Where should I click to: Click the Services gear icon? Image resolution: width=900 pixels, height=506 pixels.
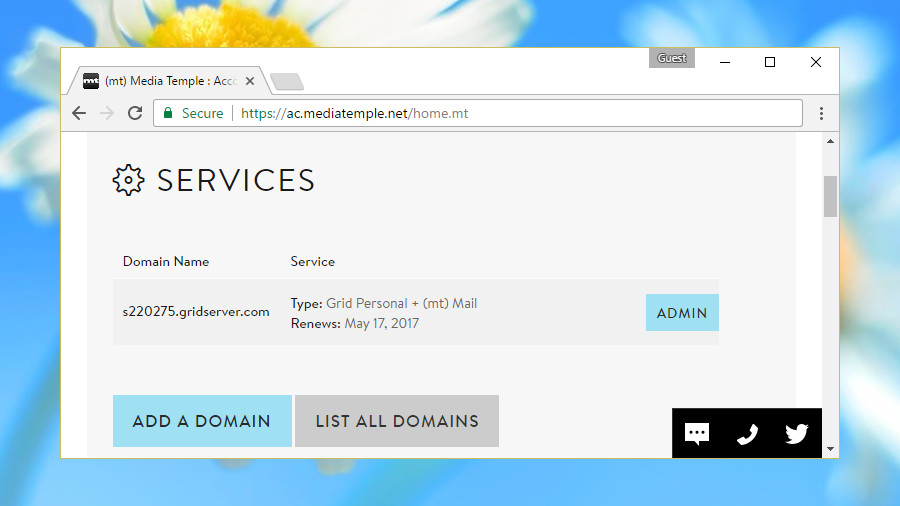tap(128, 180)
